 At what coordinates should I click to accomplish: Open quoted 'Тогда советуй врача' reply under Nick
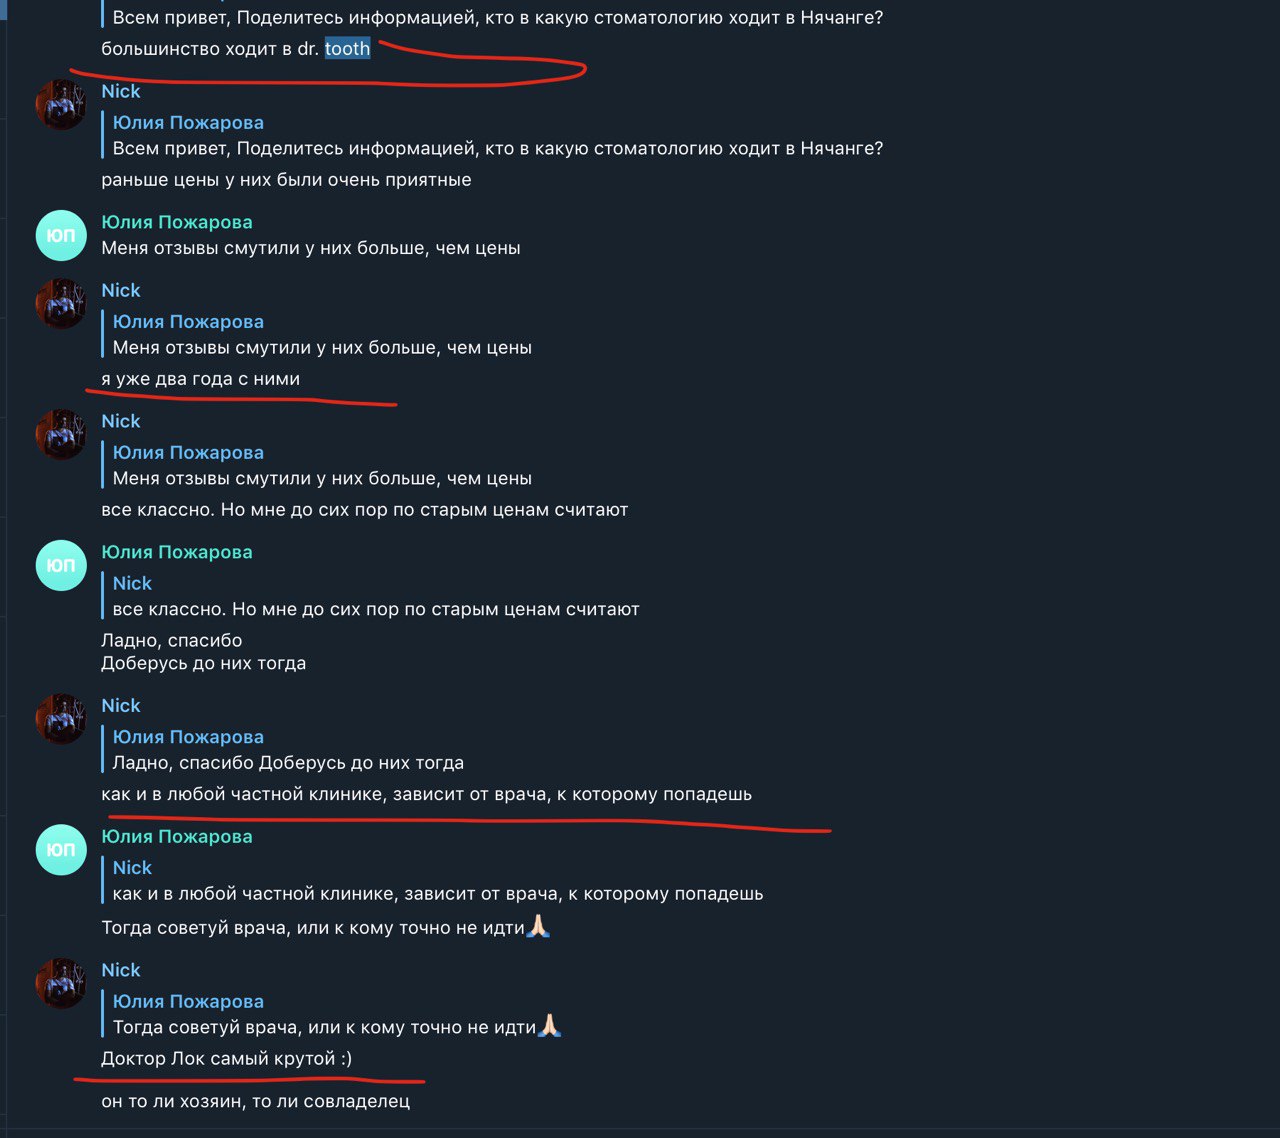point(332,1014)
